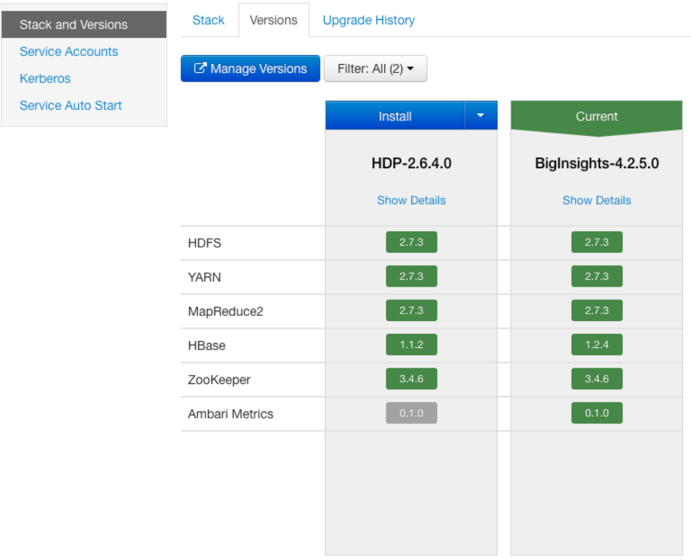Click HBase 1.2.4 version badge

point(597,345)
